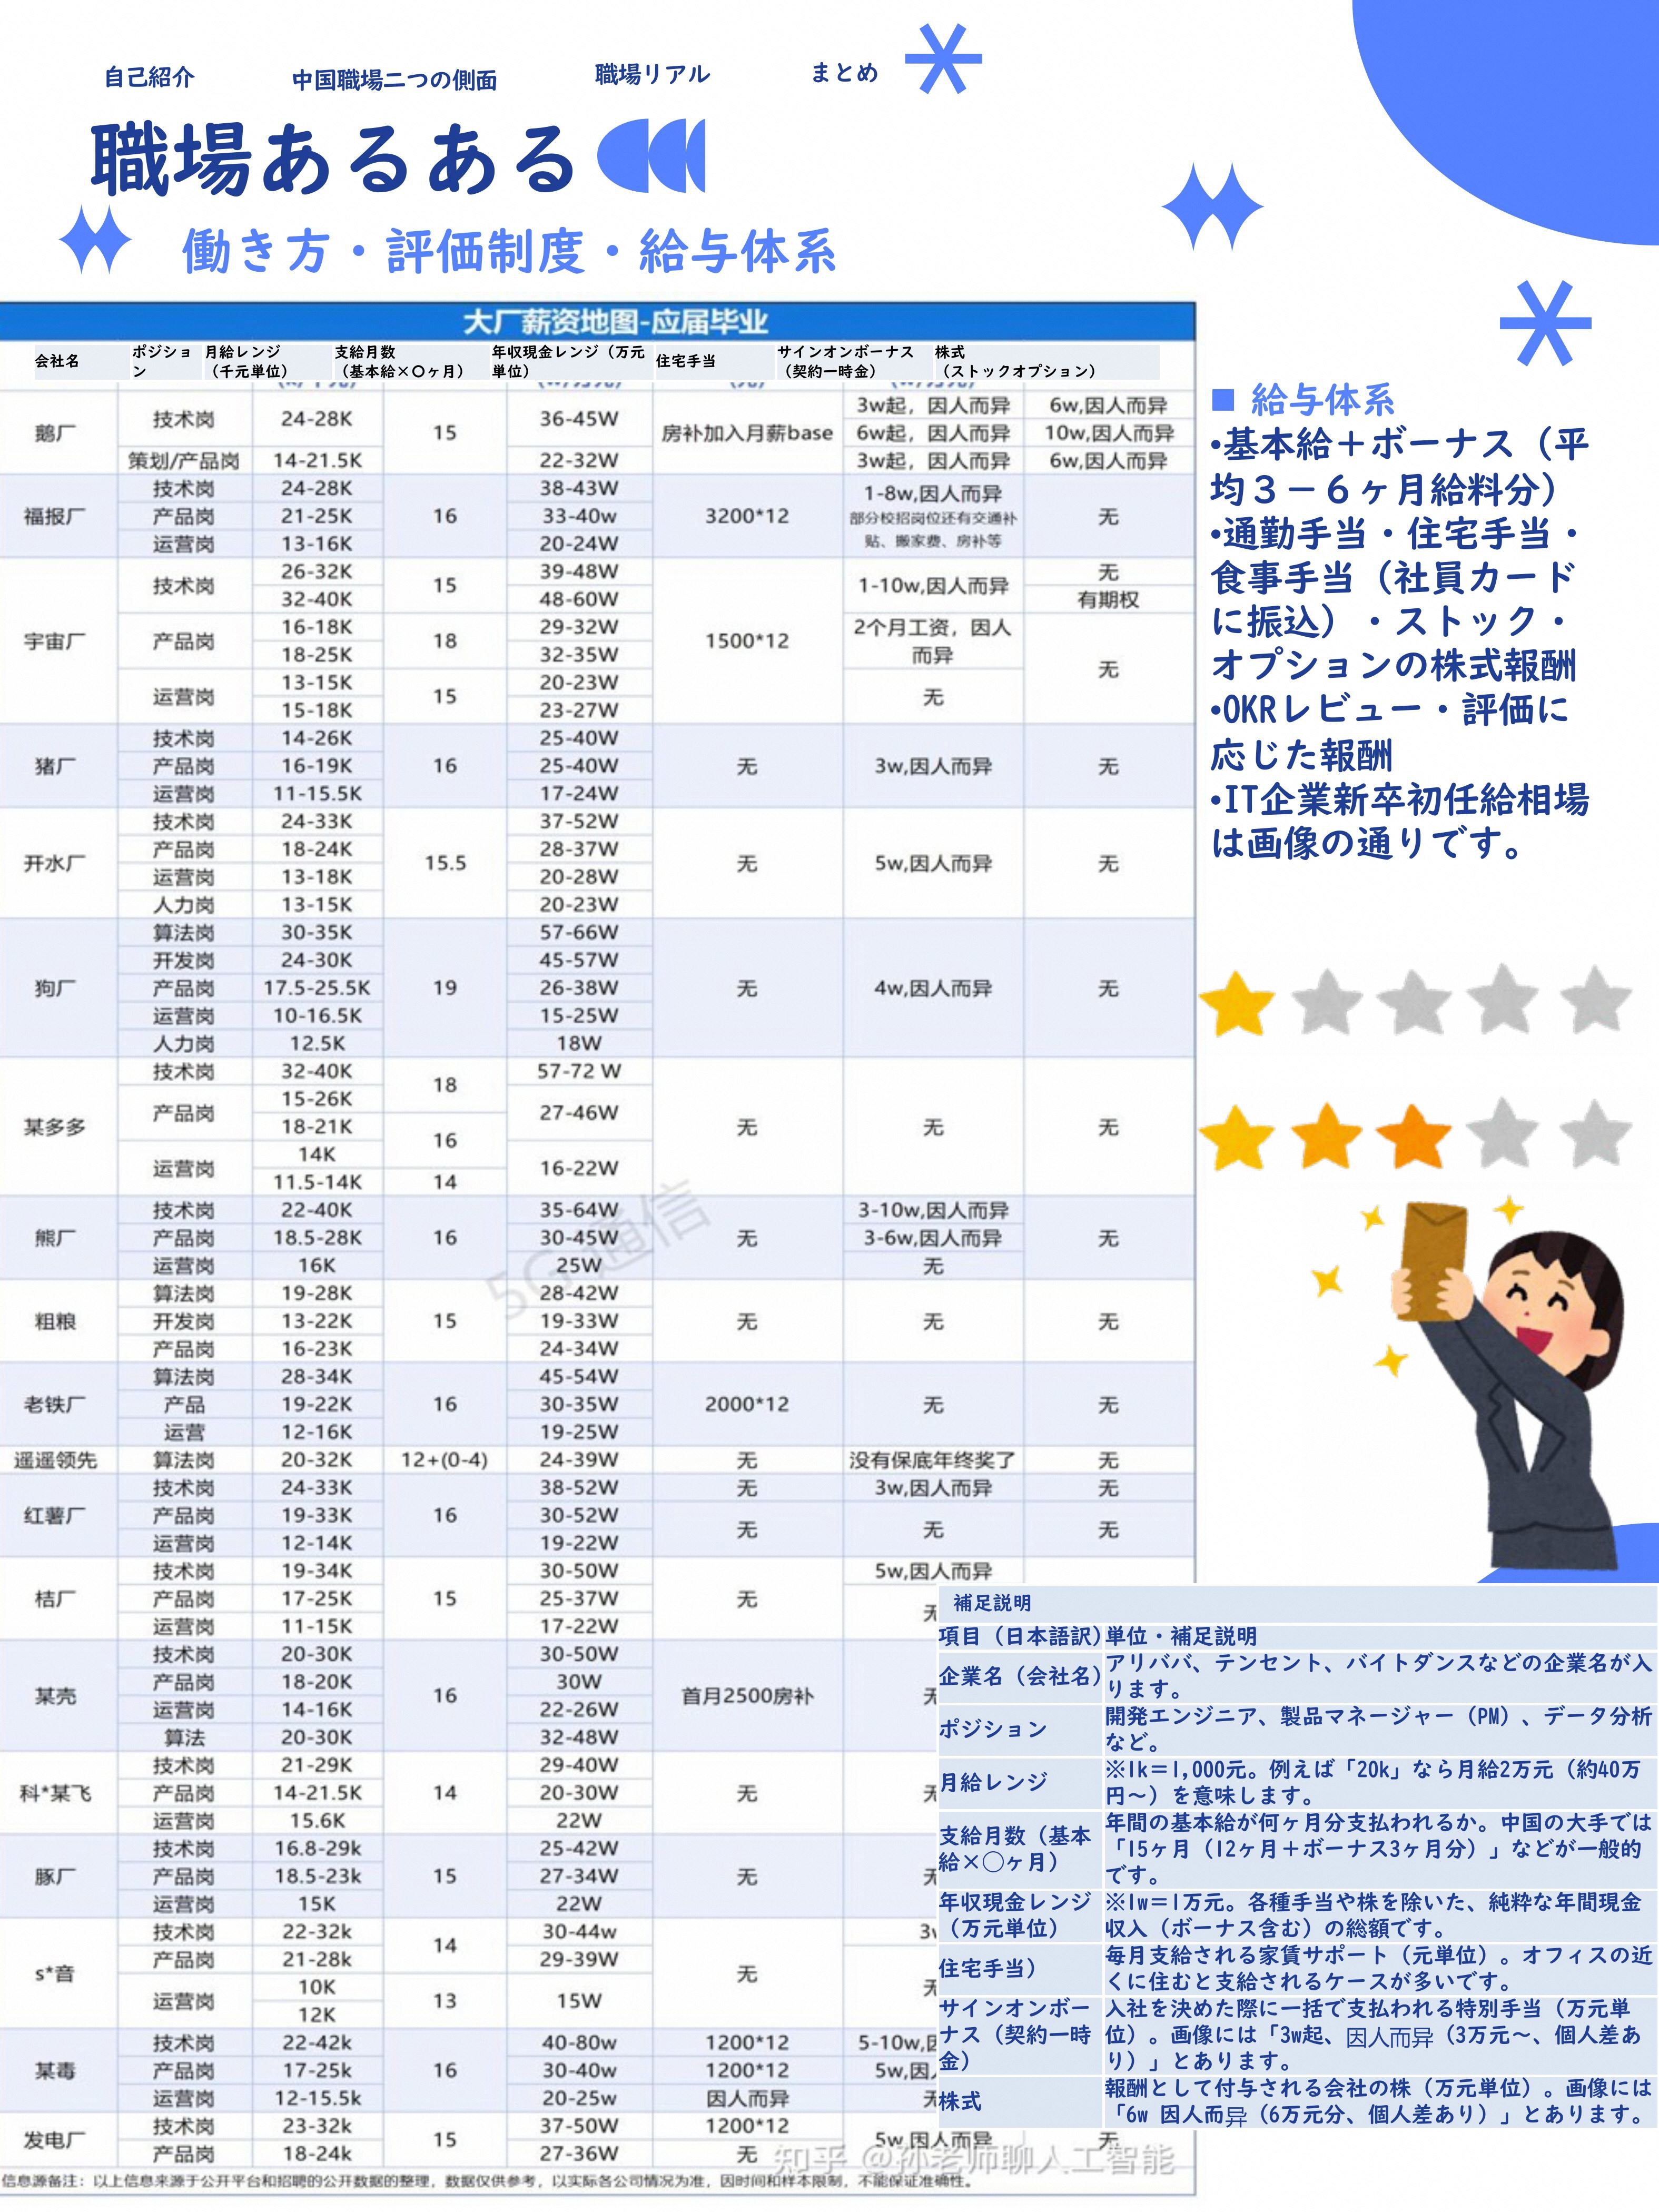The image size is (1659, 2212).
Task: Click the last gray star in the upper rating row
Action: [x=1595, y=1000]
